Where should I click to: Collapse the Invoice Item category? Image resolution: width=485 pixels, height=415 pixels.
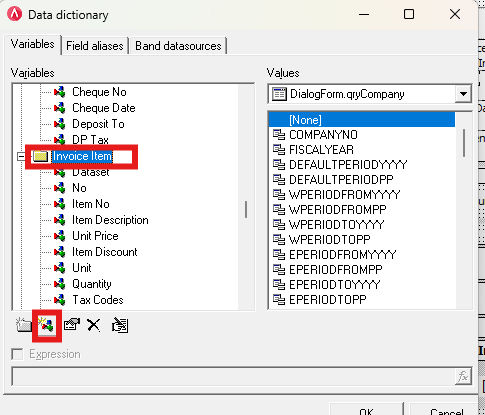tap(21, 156)
